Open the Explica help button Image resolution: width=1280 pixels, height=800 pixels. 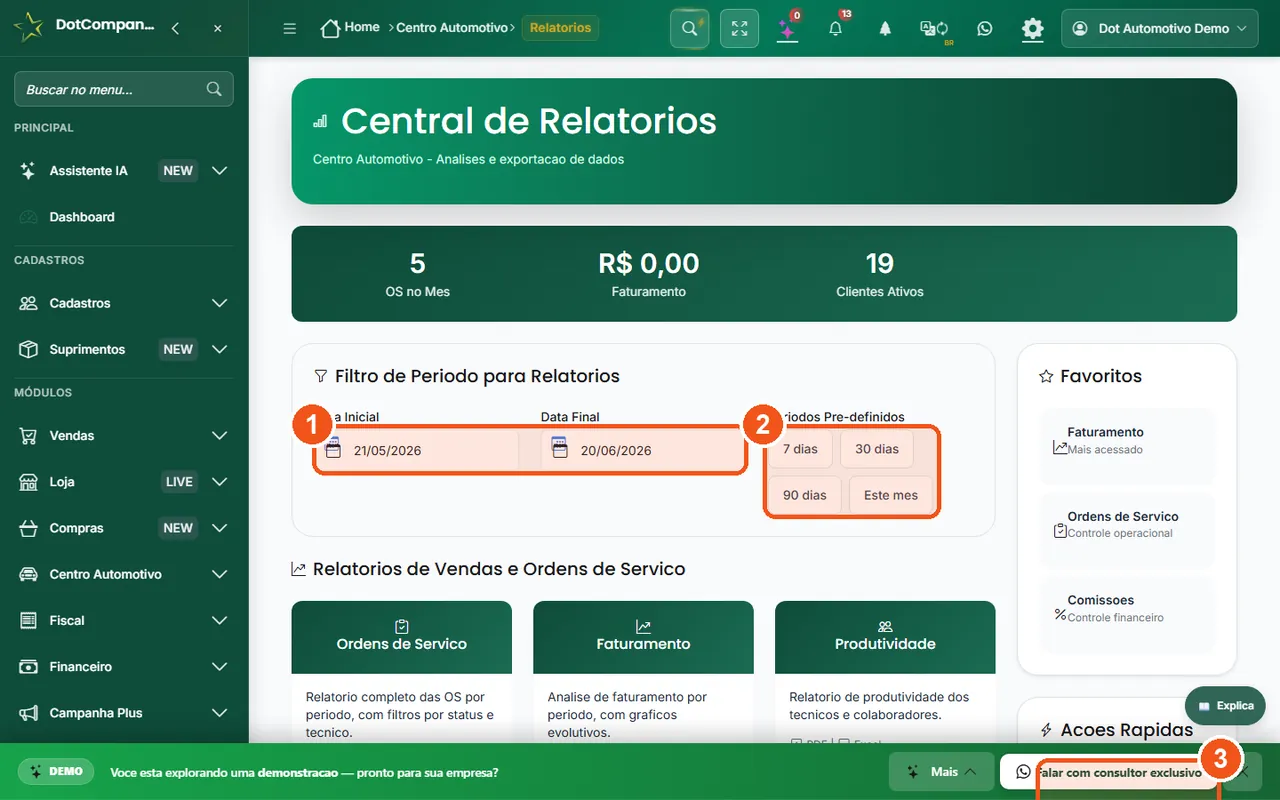coord(1225,705)
